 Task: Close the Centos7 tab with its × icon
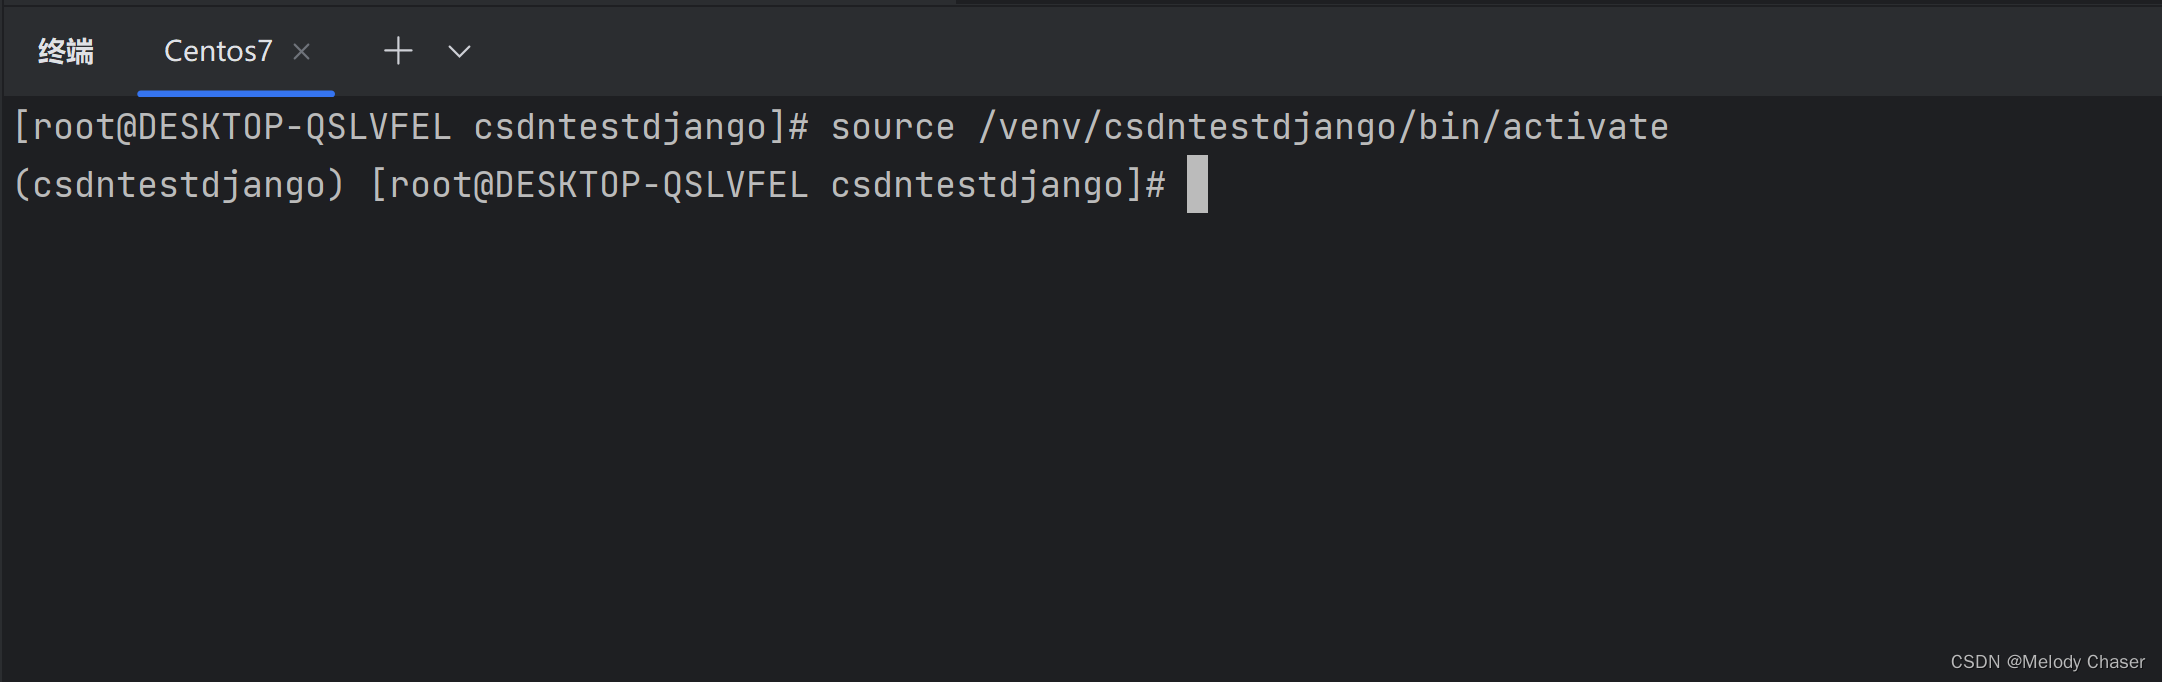click(302, 51)
